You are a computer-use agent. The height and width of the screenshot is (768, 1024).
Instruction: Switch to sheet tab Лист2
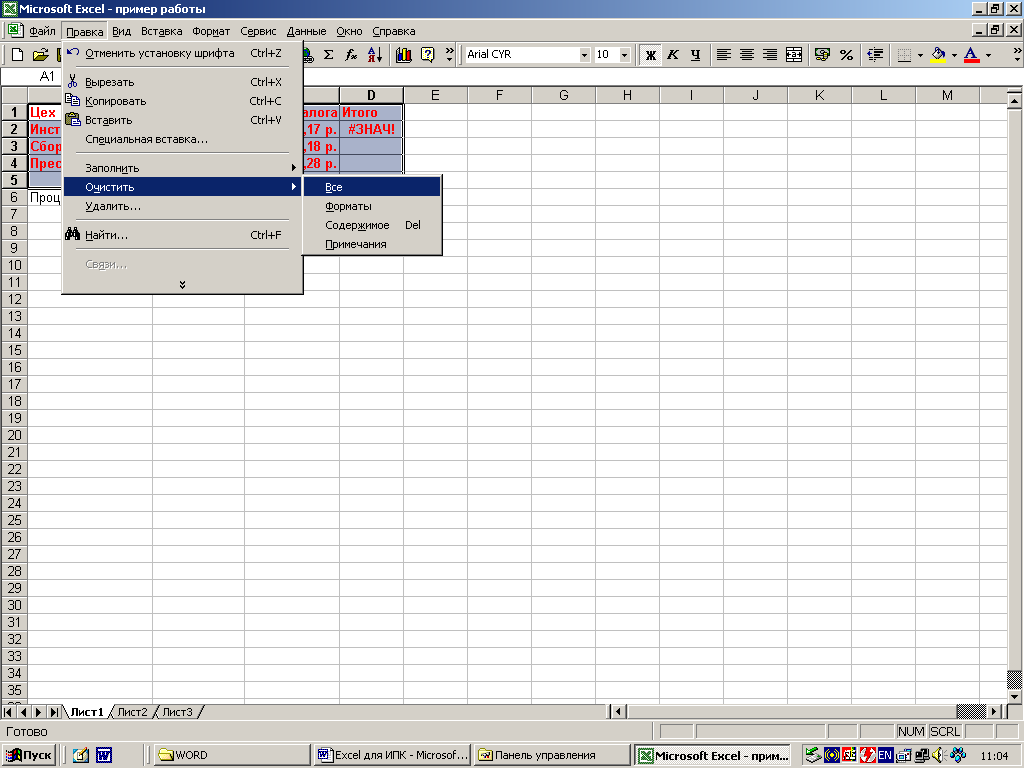click(133, 712)
